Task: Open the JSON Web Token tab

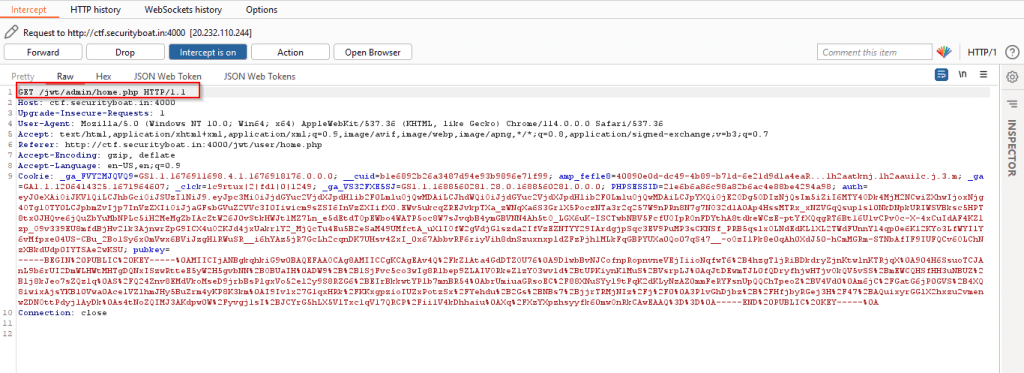Action: (x=168, y=76)
